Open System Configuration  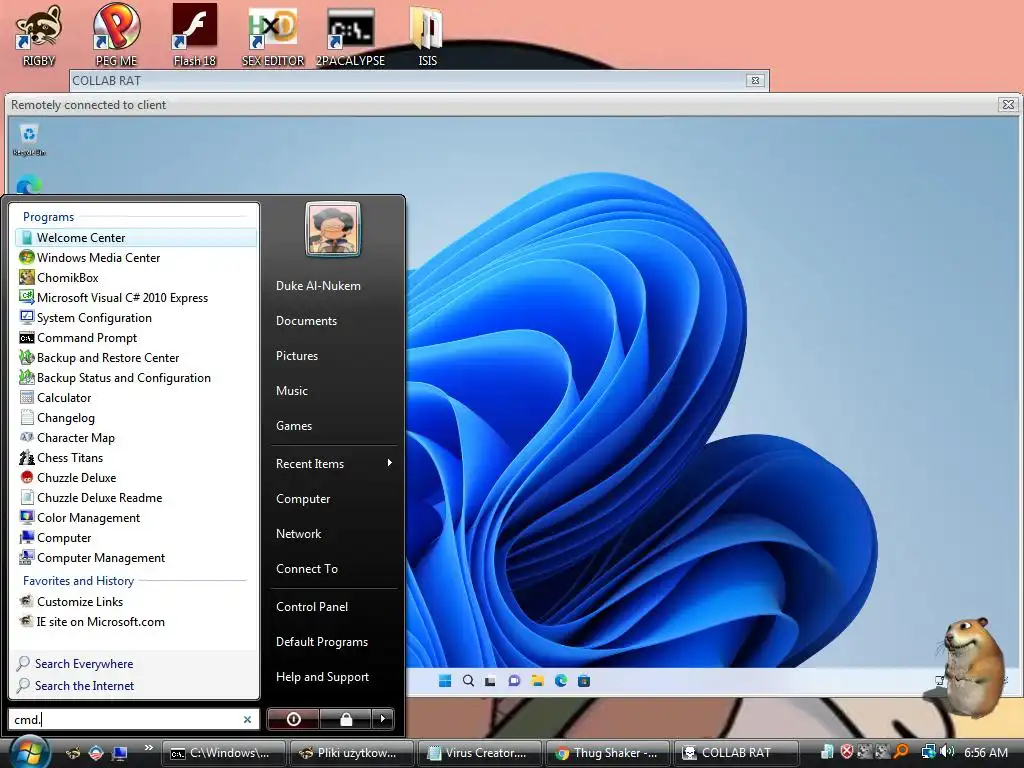(136, 318)
